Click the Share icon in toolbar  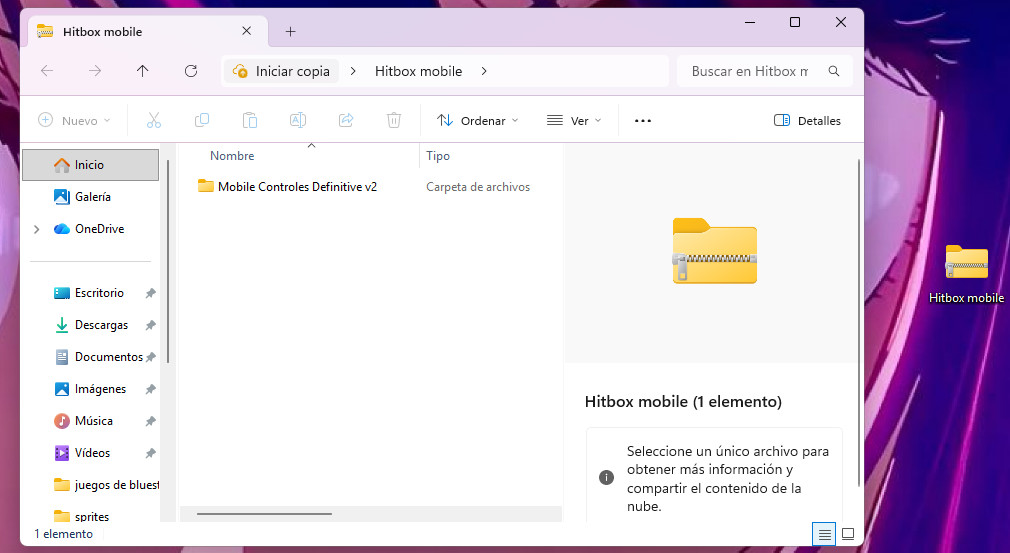point(346,120)
